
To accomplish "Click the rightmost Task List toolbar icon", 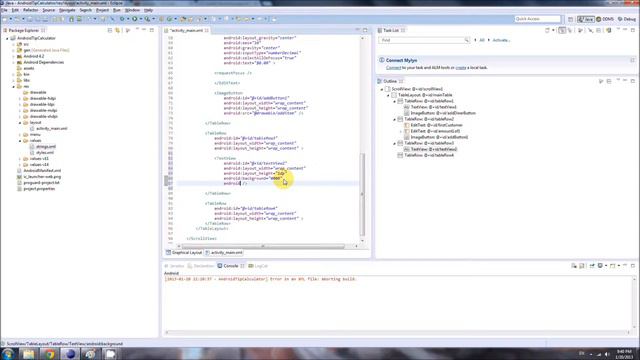I will click(x=609, y=30).
